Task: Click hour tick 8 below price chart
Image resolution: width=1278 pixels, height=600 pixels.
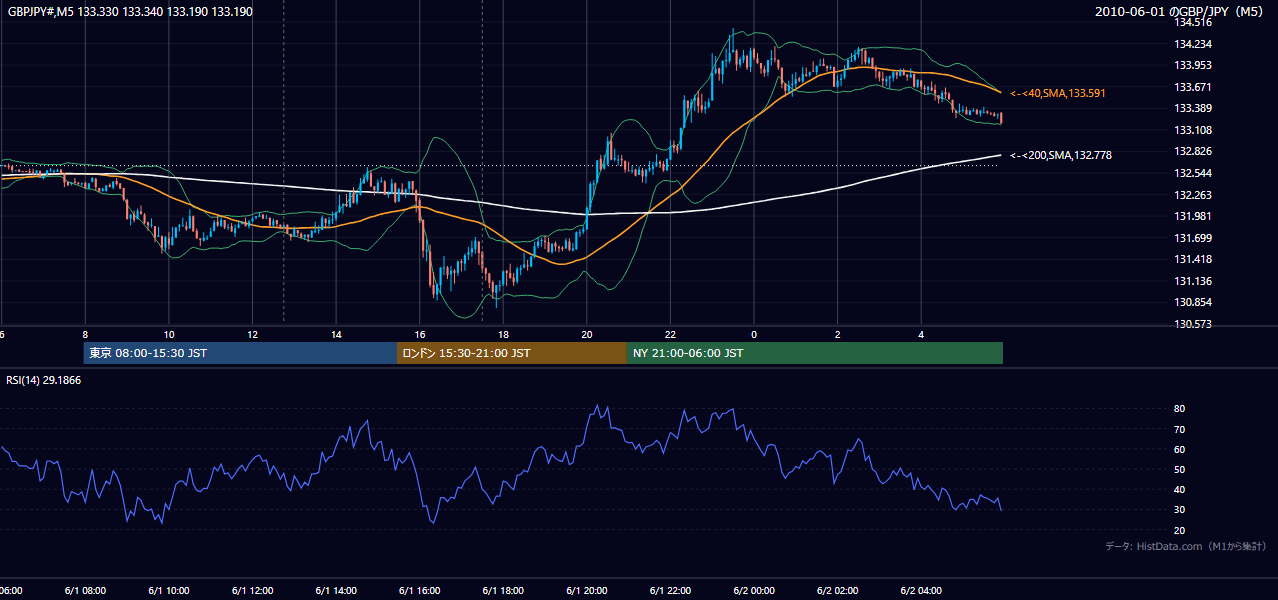Action: (x=85, y=335)
